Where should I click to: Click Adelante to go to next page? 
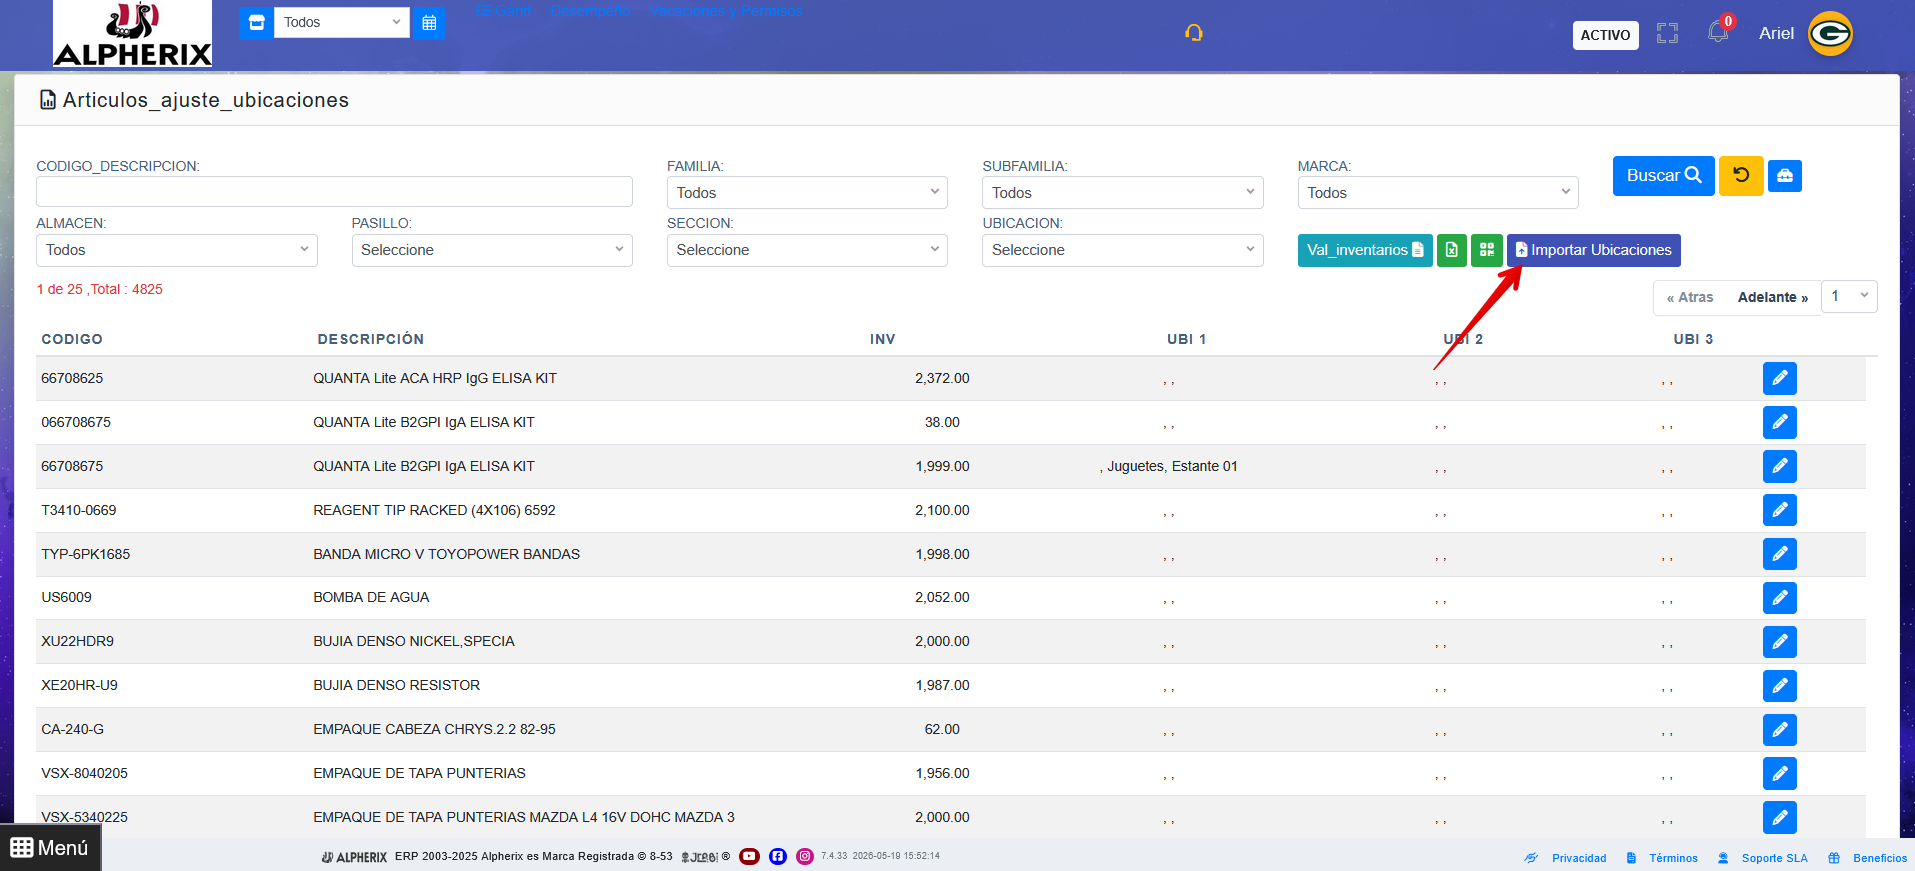[x=1772, y=297]
